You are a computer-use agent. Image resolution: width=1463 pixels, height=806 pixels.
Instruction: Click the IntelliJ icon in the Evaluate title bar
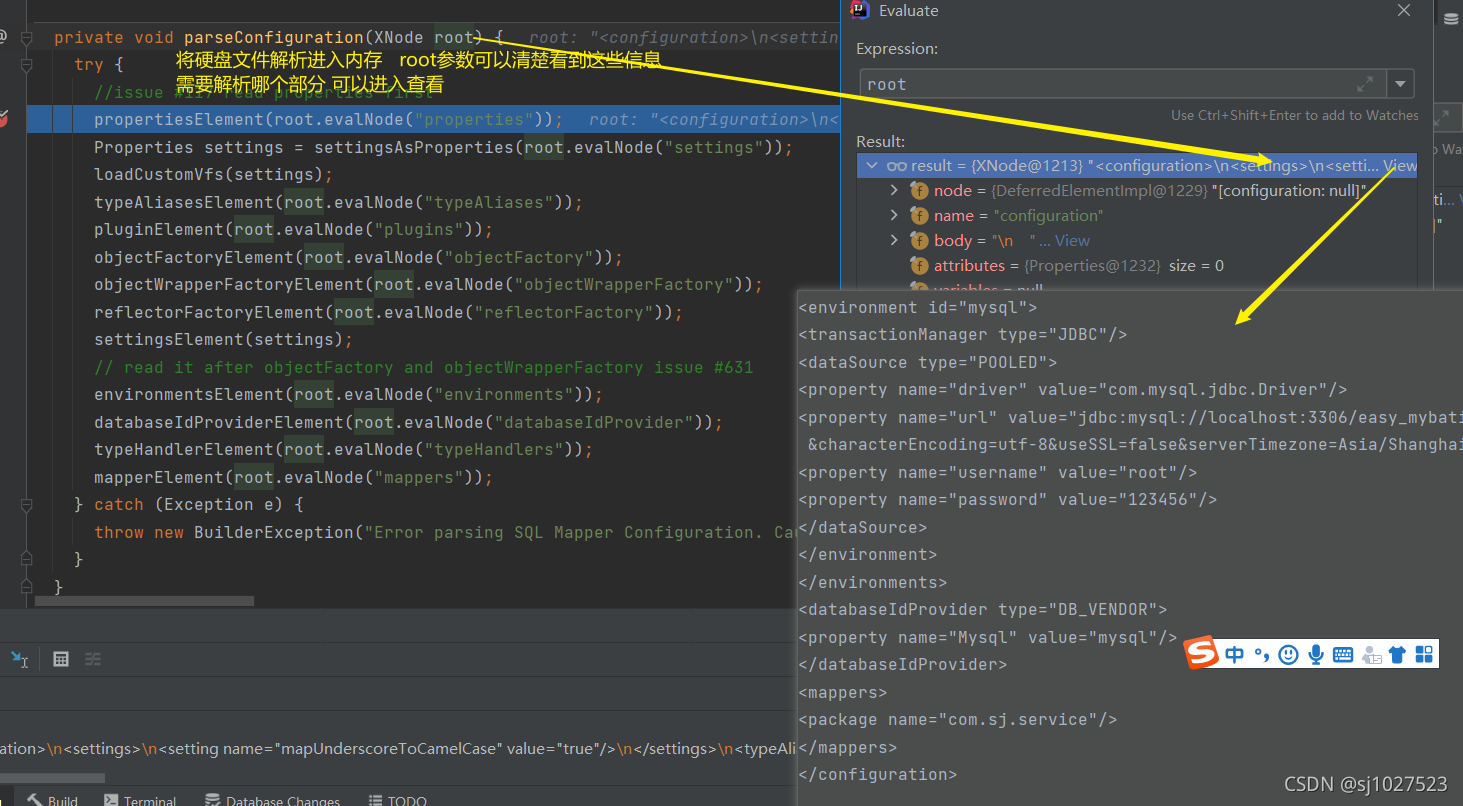tap(859, 10)
